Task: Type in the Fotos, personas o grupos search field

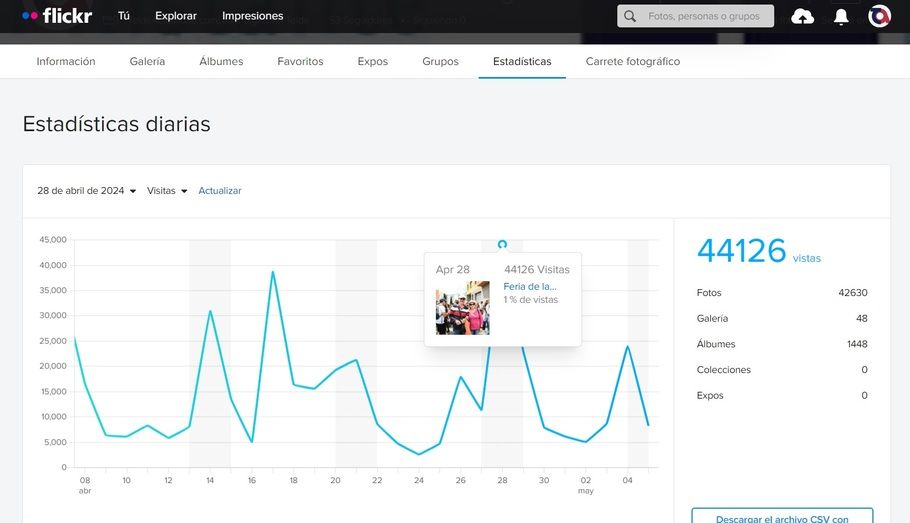Action: point(708,16)
